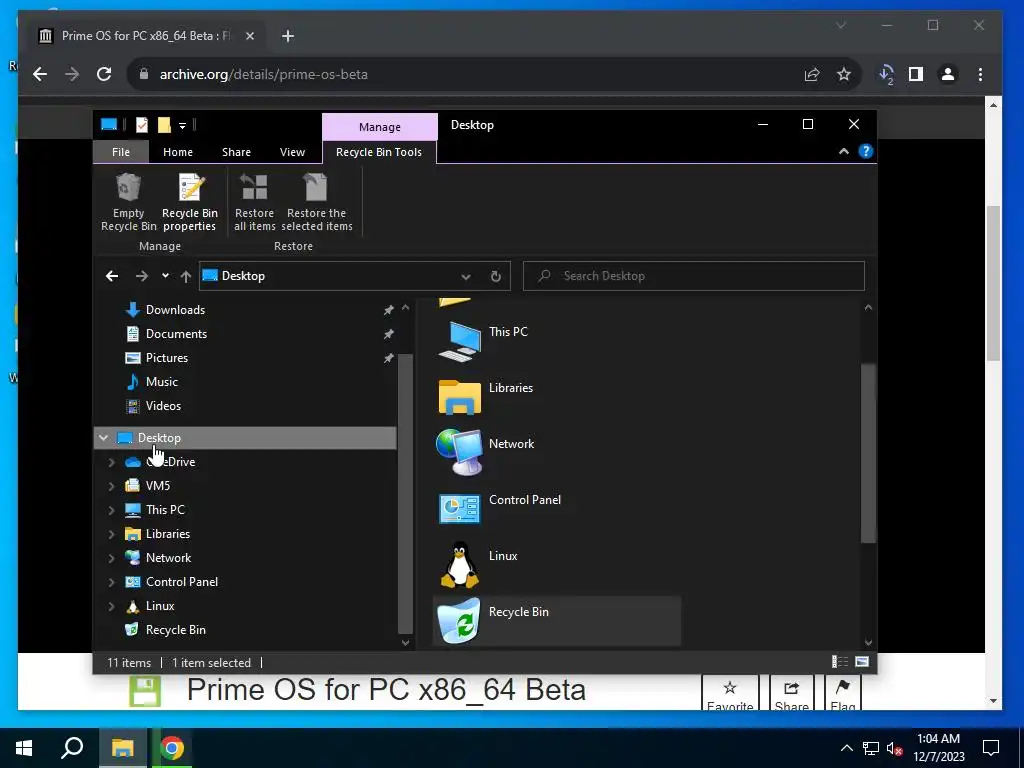Viewport: 1024px width, 768px height.
Task: Open Customize Quick Access Toolbar dropdown
Action: click(x=182, y=125)
